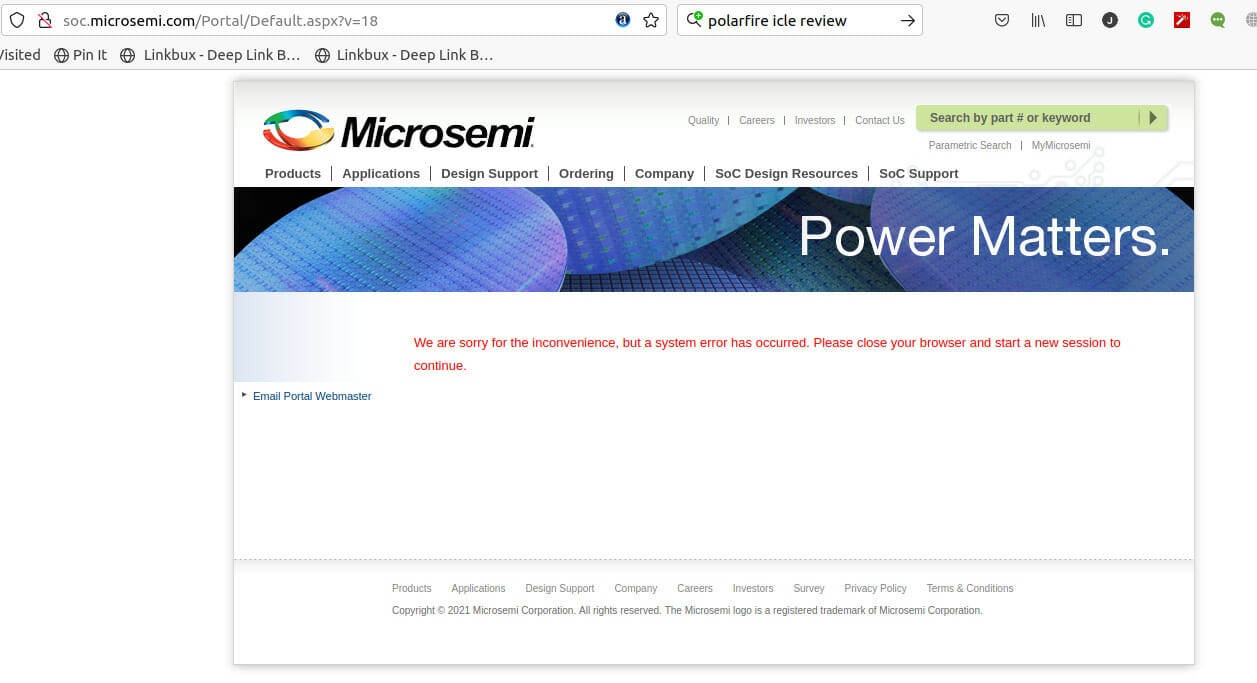1257x683 pixels.
Task: Open the Products menu
Action: pyautogui.click(x=293, y=173)
